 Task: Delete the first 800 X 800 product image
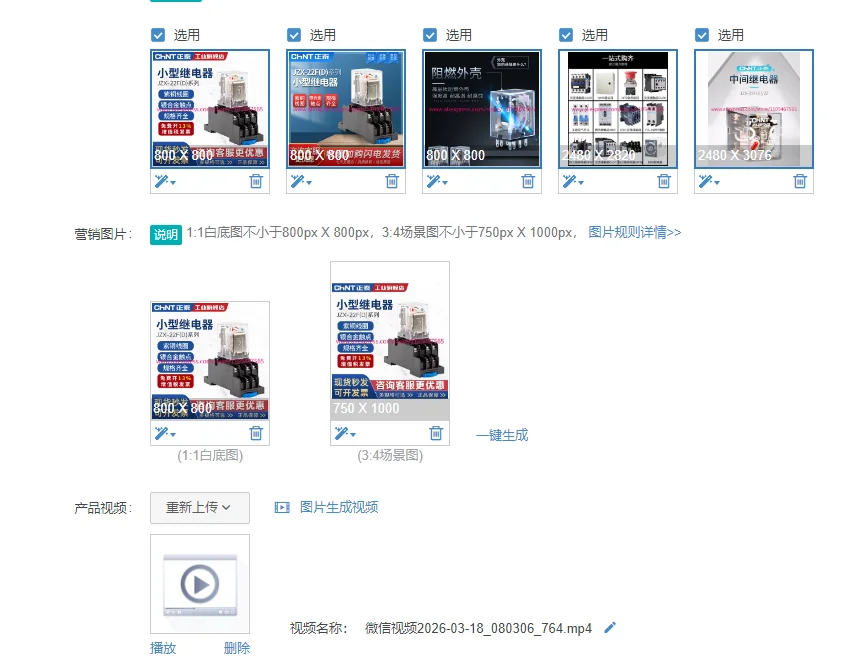pos(256,181)
